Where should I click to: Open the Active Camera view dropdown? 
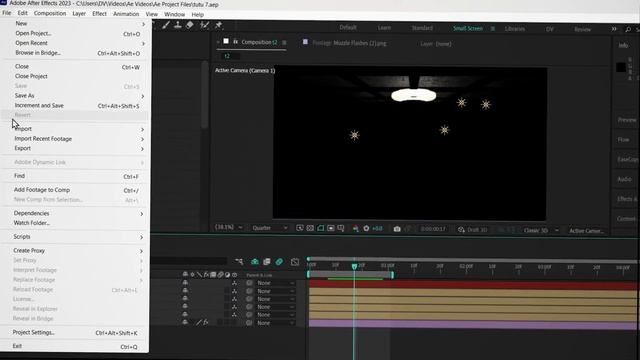click(x=586, y=231)
